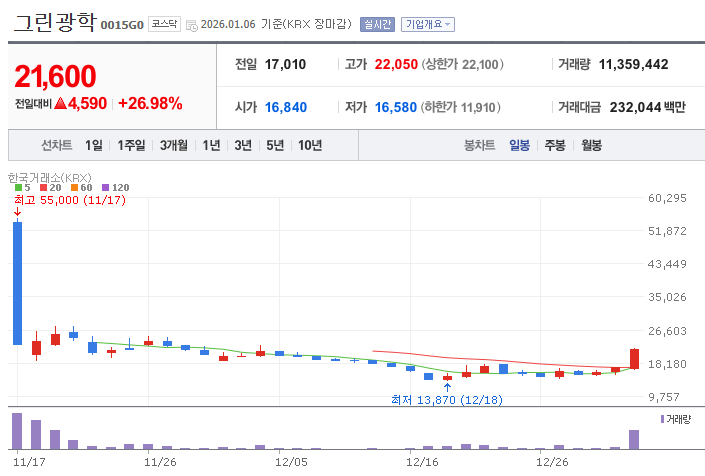Click the 거래량 volume legend
Screen dimensions: 705x476
click(675, 419)
